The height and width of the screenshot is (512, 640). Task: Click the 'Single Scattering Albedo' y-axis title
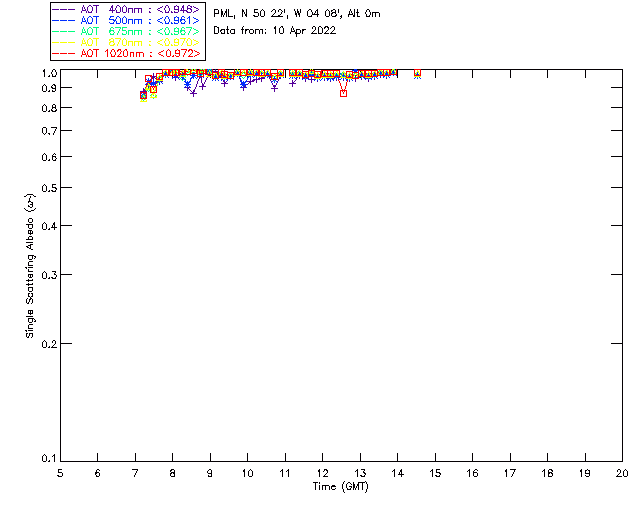[x=30, y=266]
